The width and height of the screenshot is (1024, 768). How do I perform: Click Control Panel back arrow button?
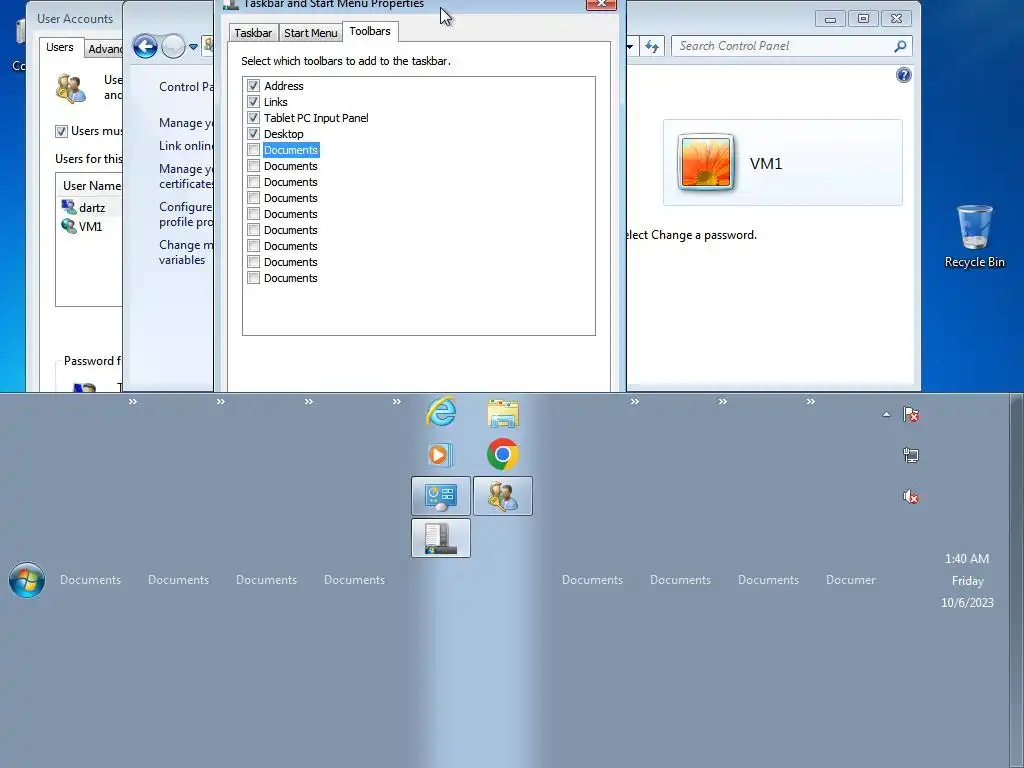coord(145,46)
